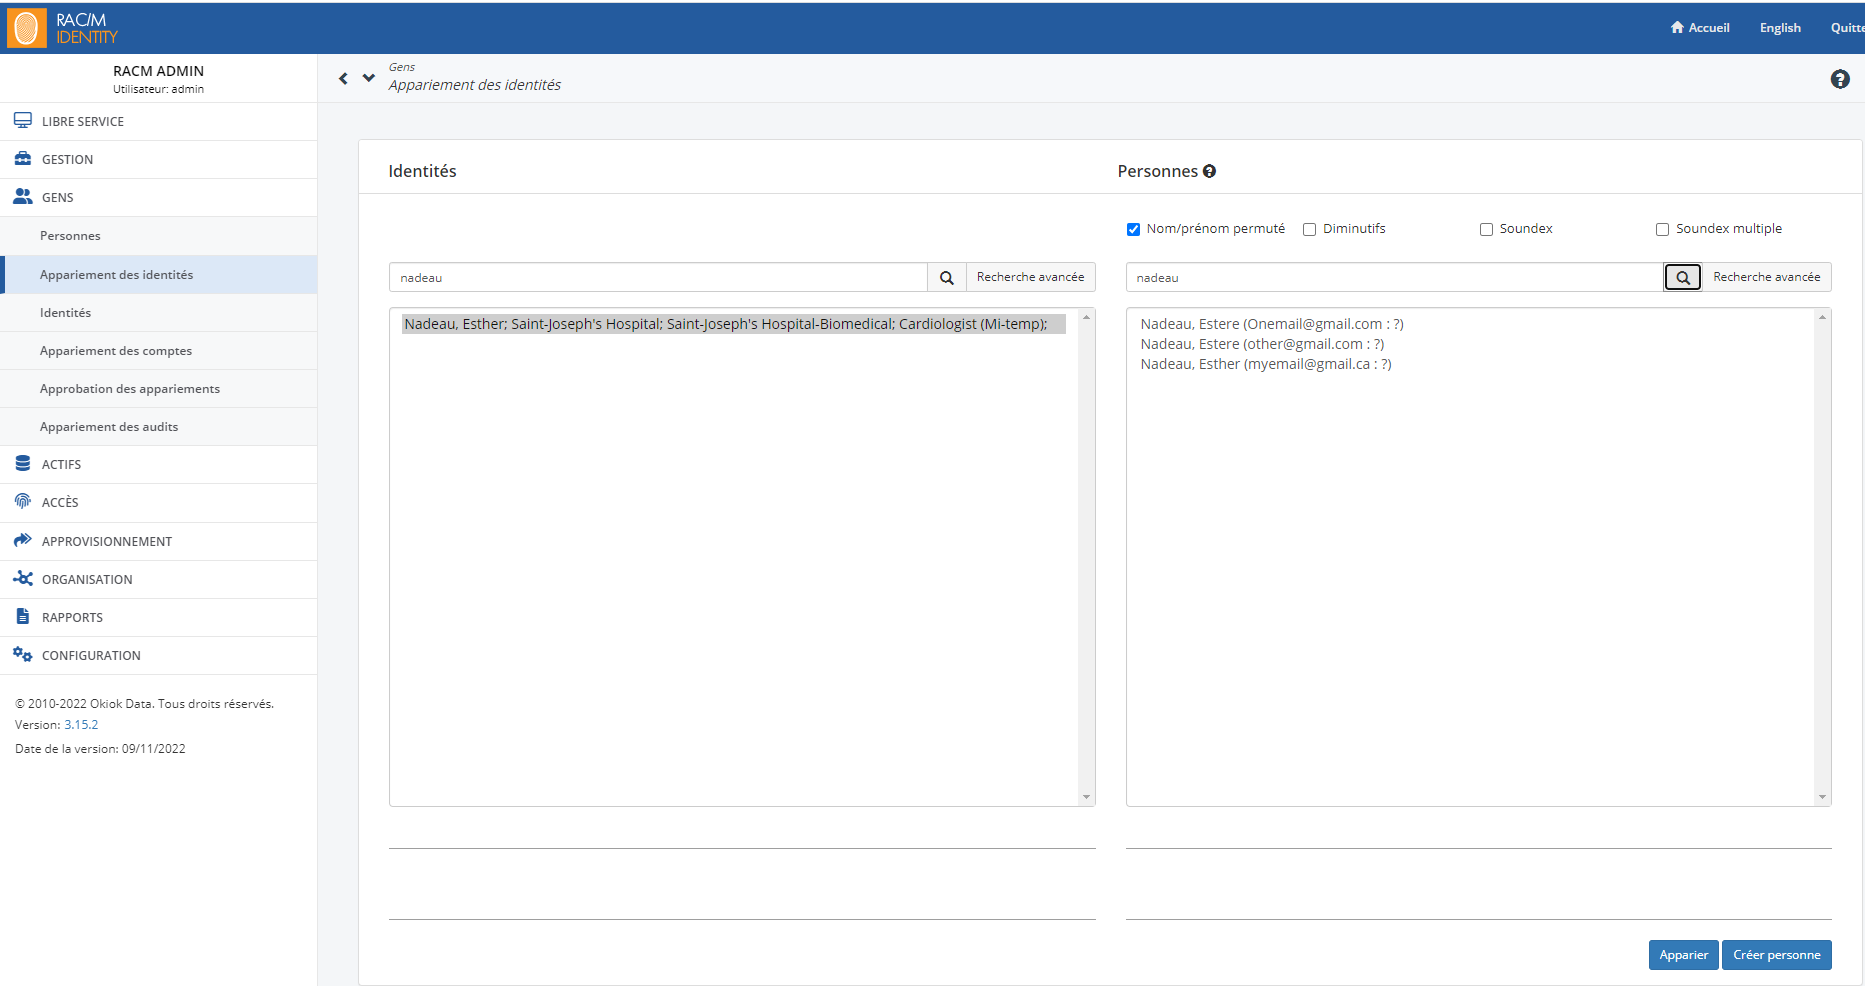Collapse the GENS menu section
This screenshot has height=986, width=1865.
pos(159,197)
